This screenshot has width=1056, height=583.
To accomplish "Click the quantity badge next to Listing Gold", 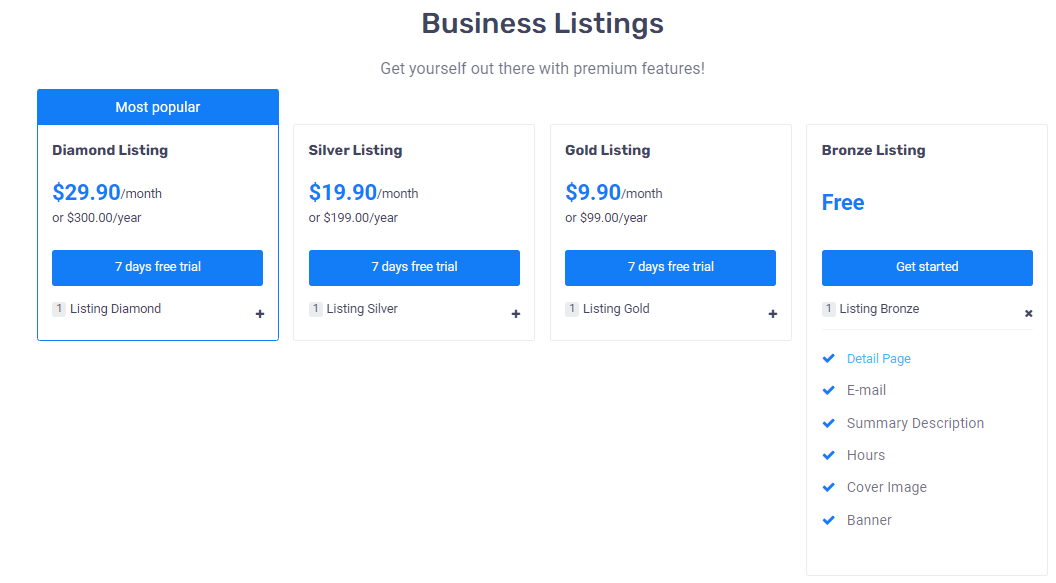I will point(571,309).
